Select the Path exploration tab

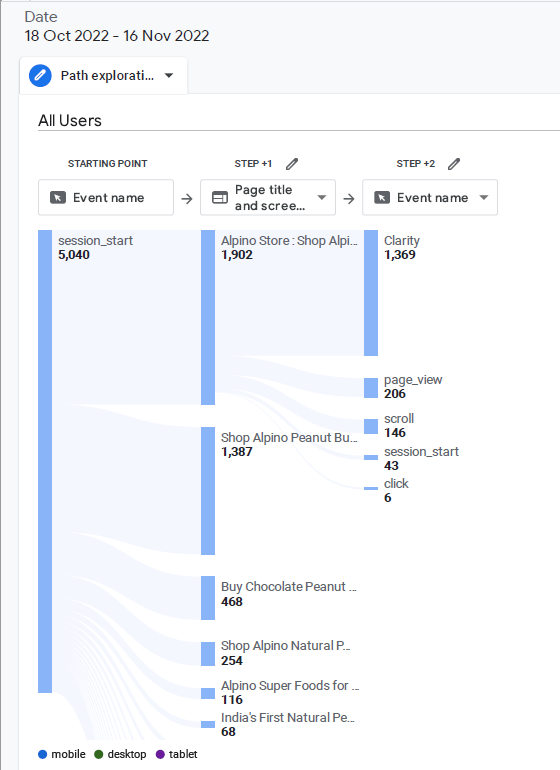tap(104, 76)
